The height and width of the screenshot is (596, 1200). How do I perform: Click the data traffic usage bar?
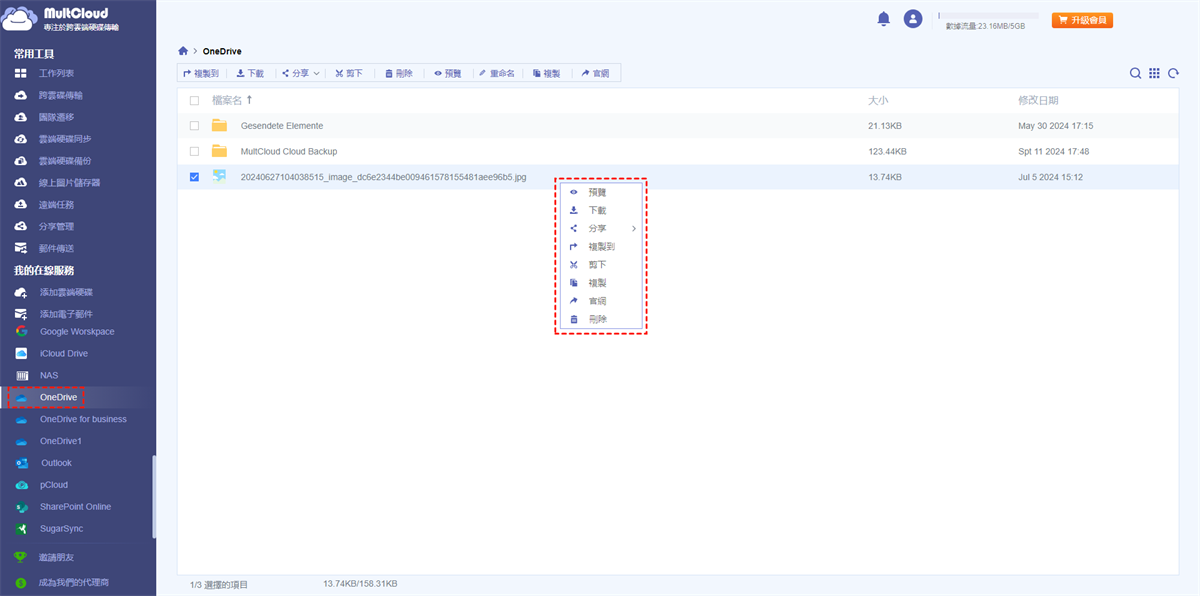click(x=988, y=16)
